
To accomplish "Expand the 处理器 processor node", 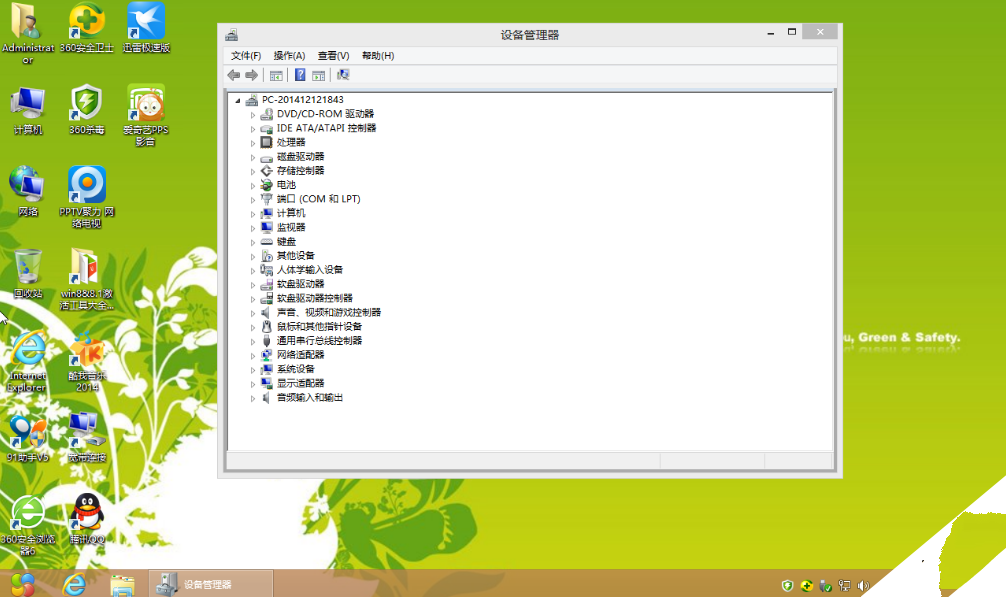I will point(253,143).
